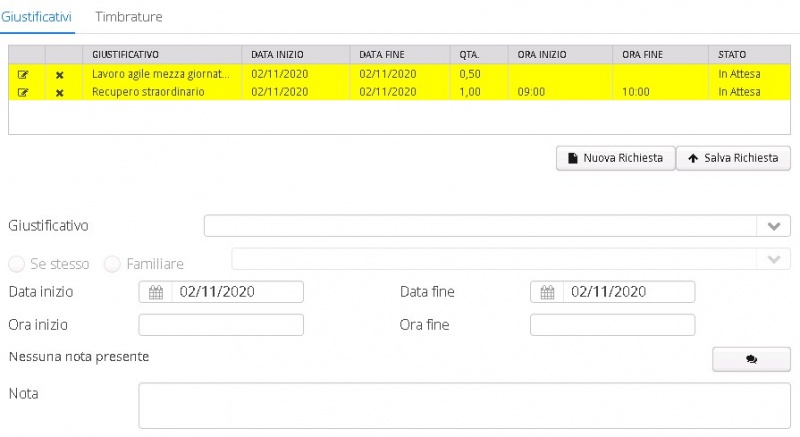The width and height of the screenshot is (800, 437).
Task: Sort by the STATO column header
Action: [x=732, y=53]
